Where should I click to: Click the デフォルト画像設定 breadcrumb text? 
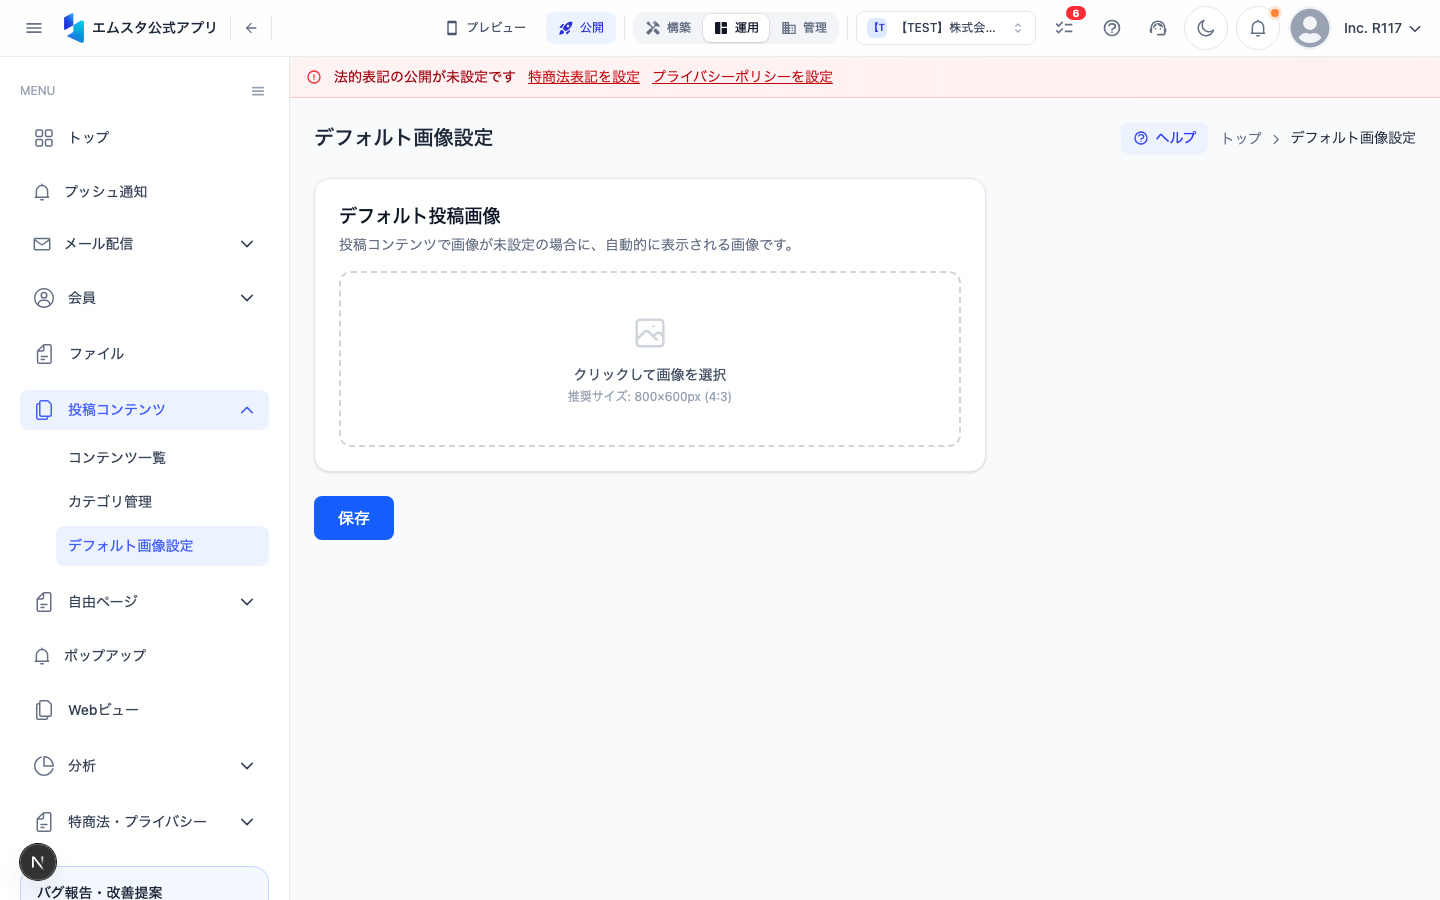click(x=1353, y=138)
